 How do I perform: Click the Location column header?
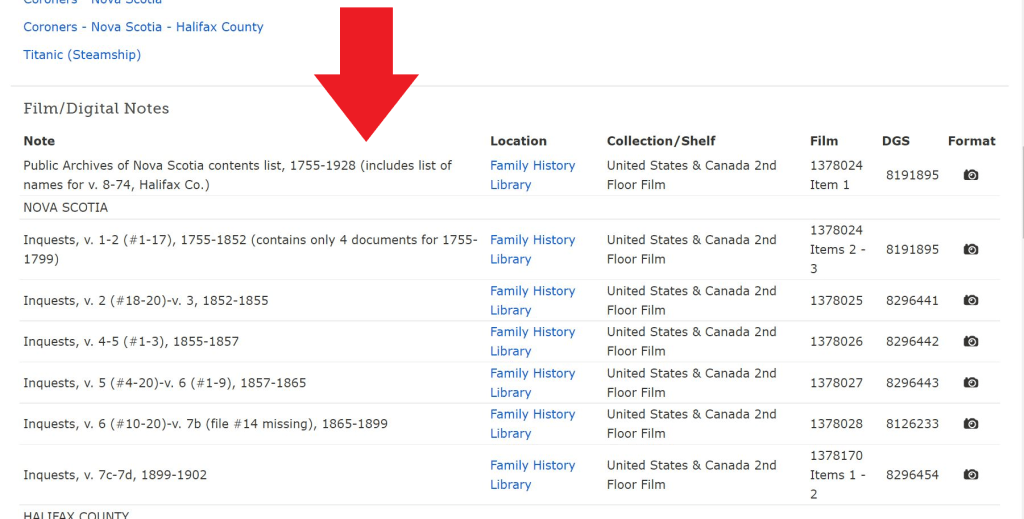518,141
